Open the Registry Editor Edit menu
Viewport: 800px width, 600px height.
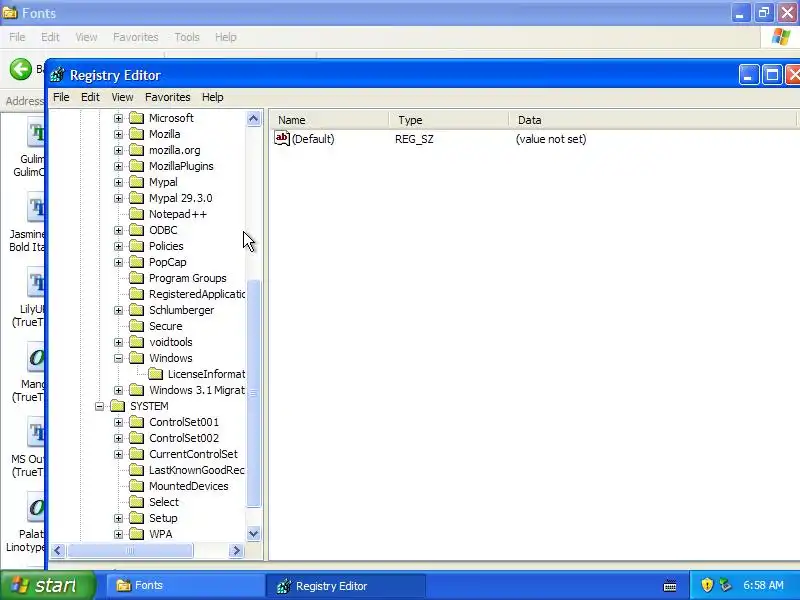[90, 97]
